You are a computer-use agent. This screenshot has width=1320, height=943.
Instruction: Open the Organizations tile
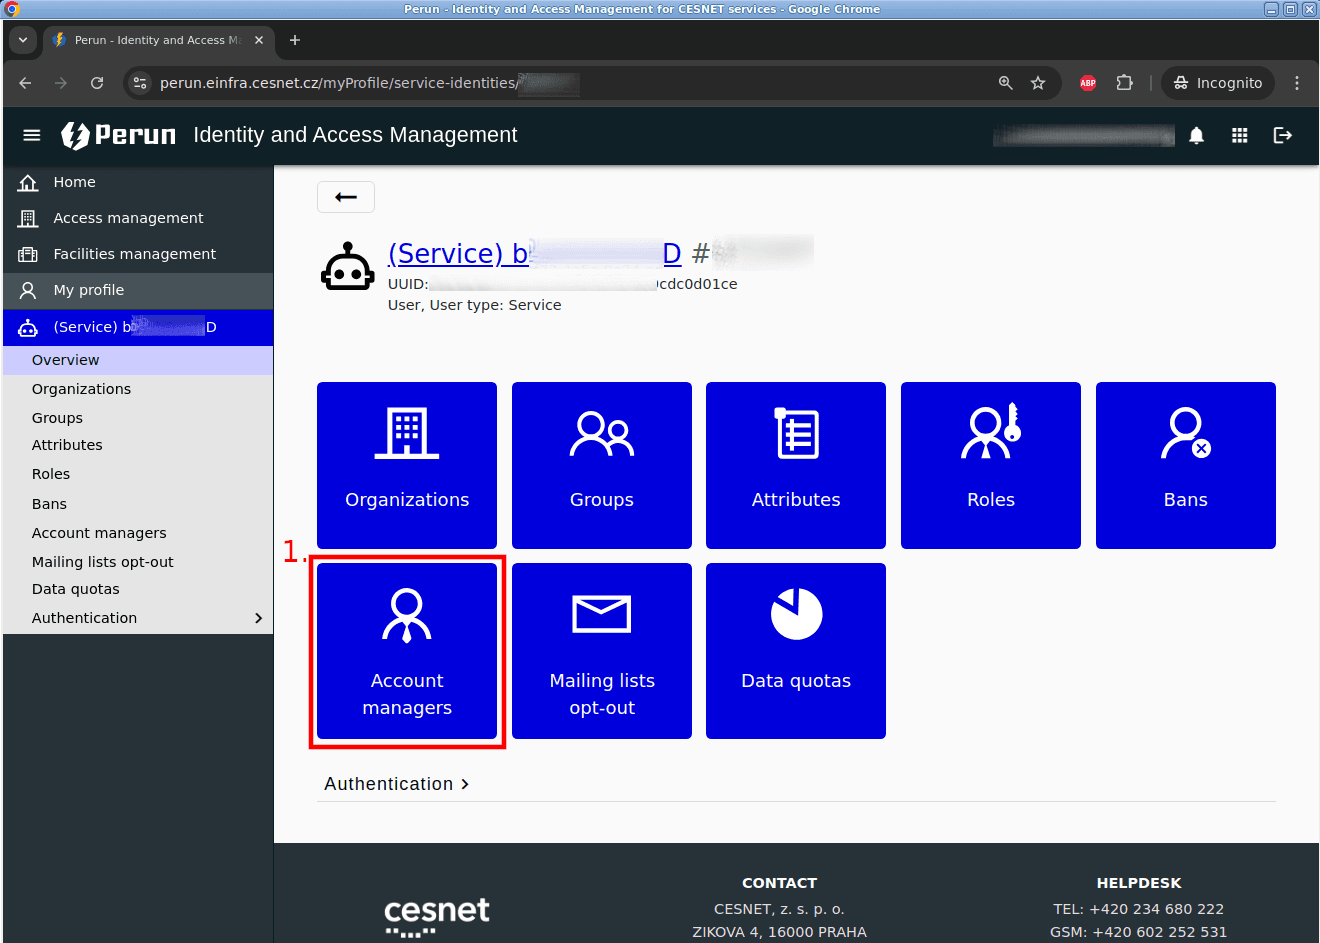407,465
